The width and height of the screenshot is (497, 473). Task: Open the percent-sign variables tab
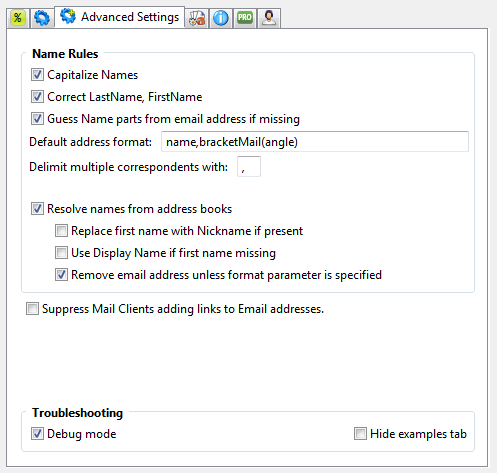tap(18, 18)
